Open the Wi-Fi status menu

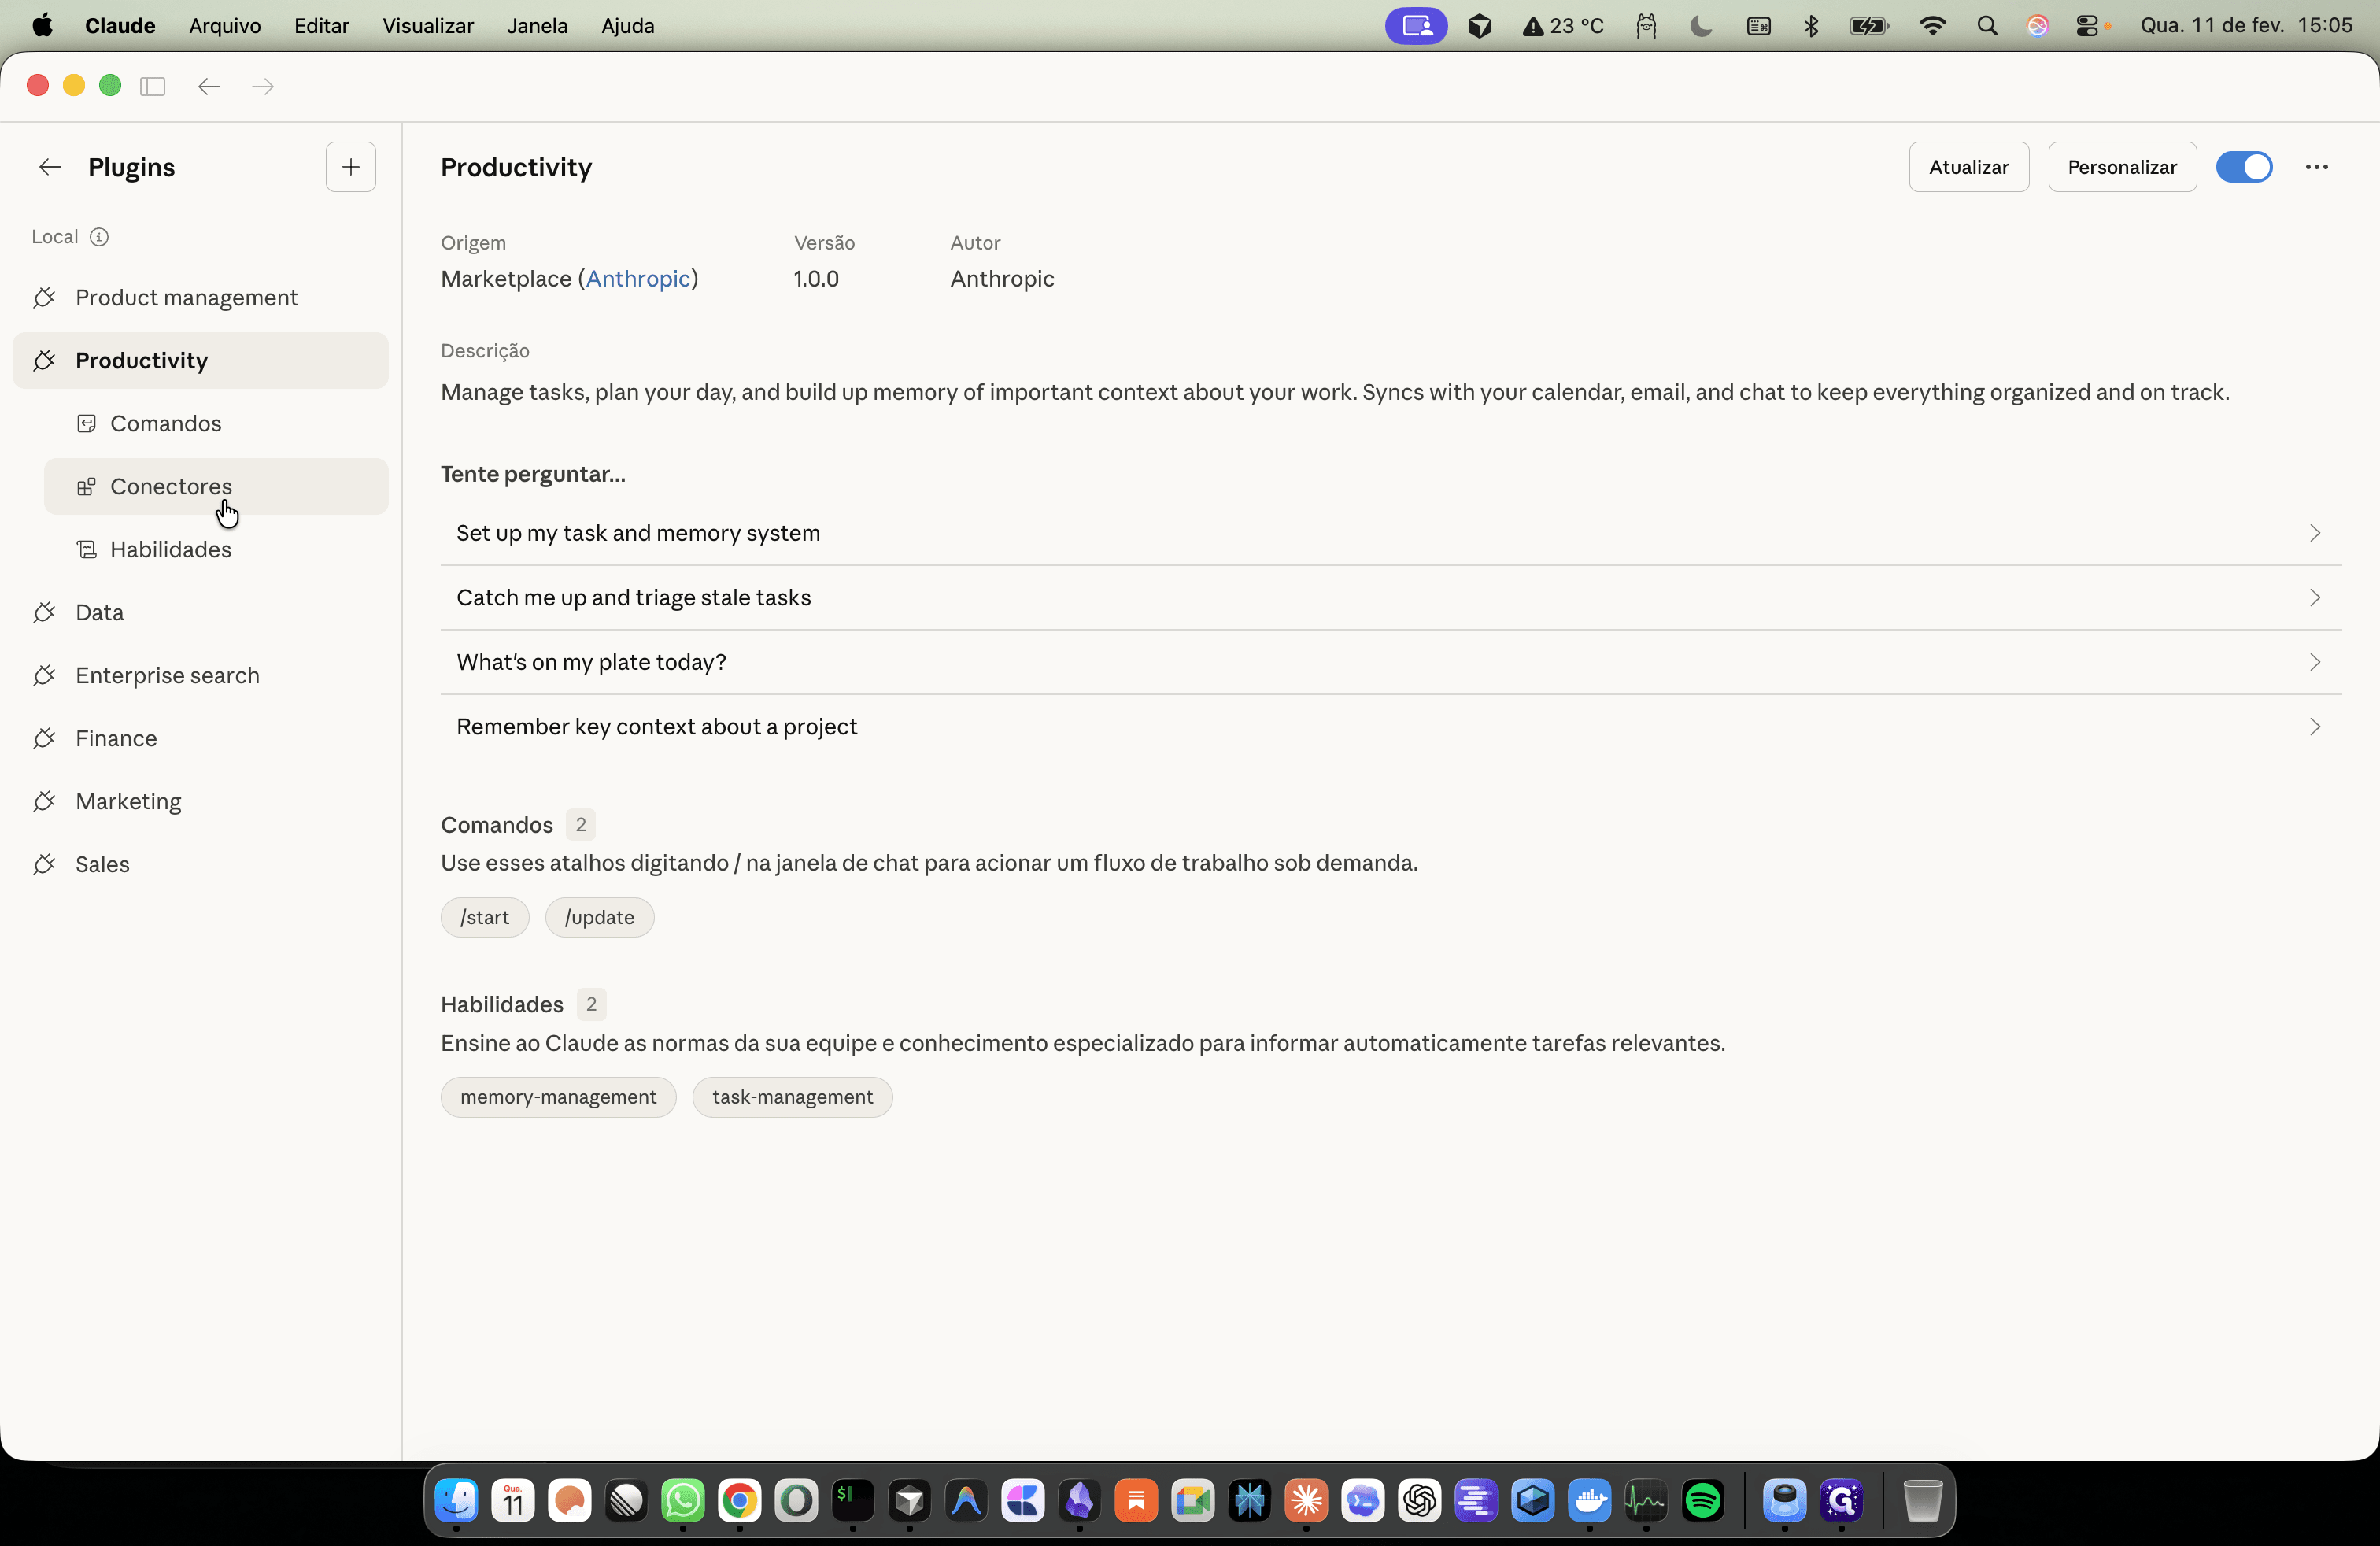pyautogui.click(x=1932, y=26)
